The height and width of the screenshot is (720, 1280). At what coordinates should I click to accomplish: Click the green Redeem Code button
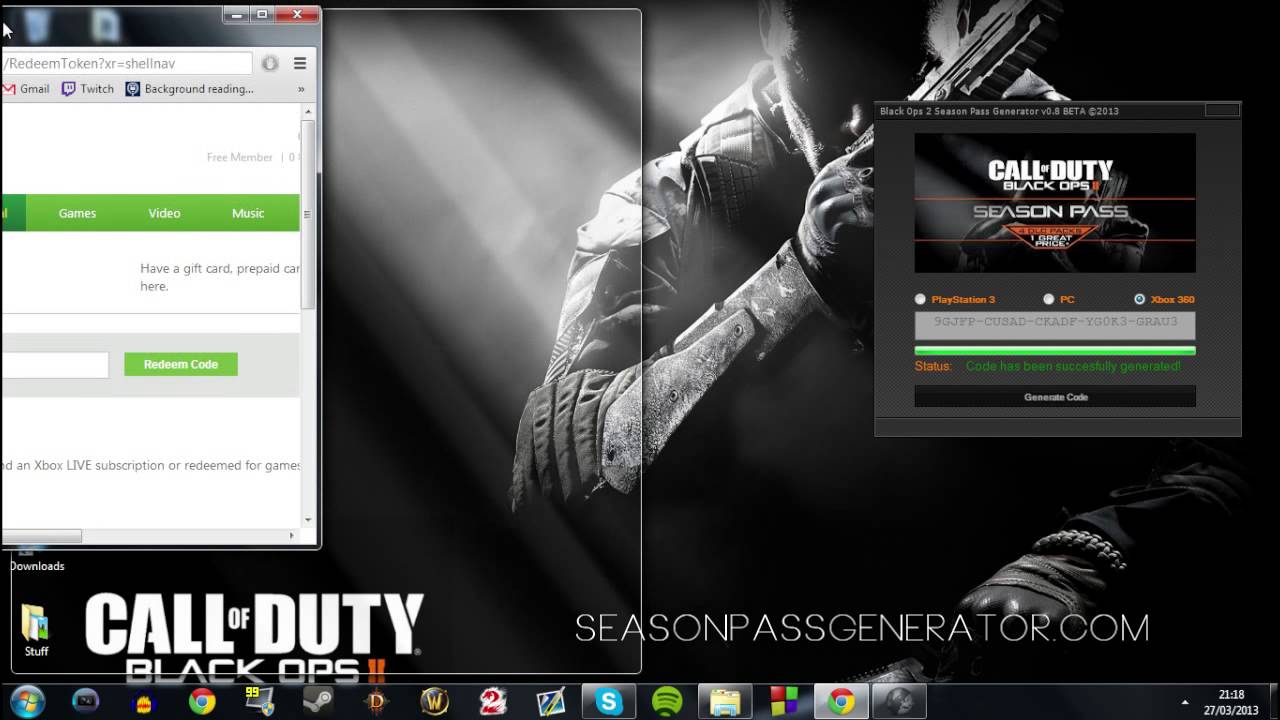point(181,364)
